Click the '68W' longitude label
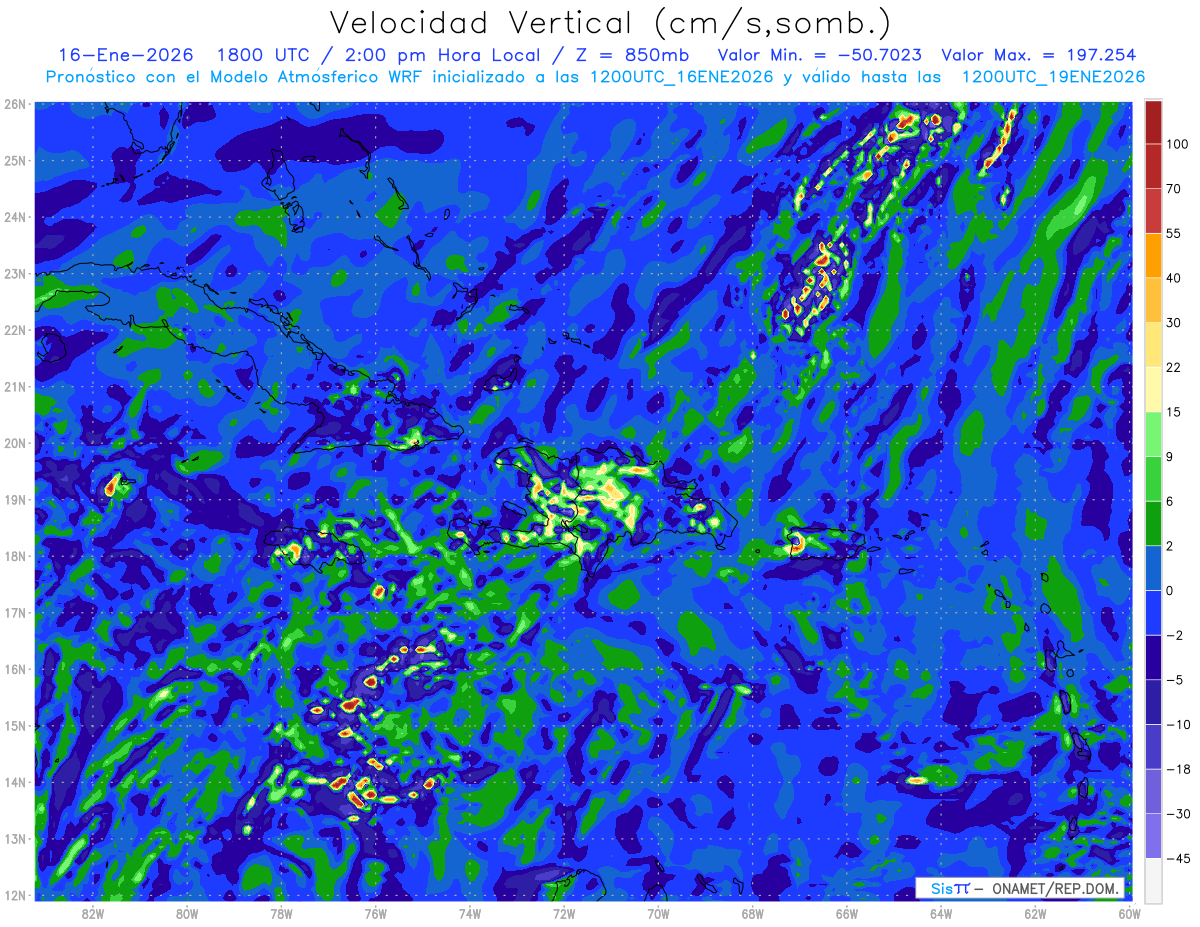Viewport: 1200px width, 927px height. [x=753, y=913]
